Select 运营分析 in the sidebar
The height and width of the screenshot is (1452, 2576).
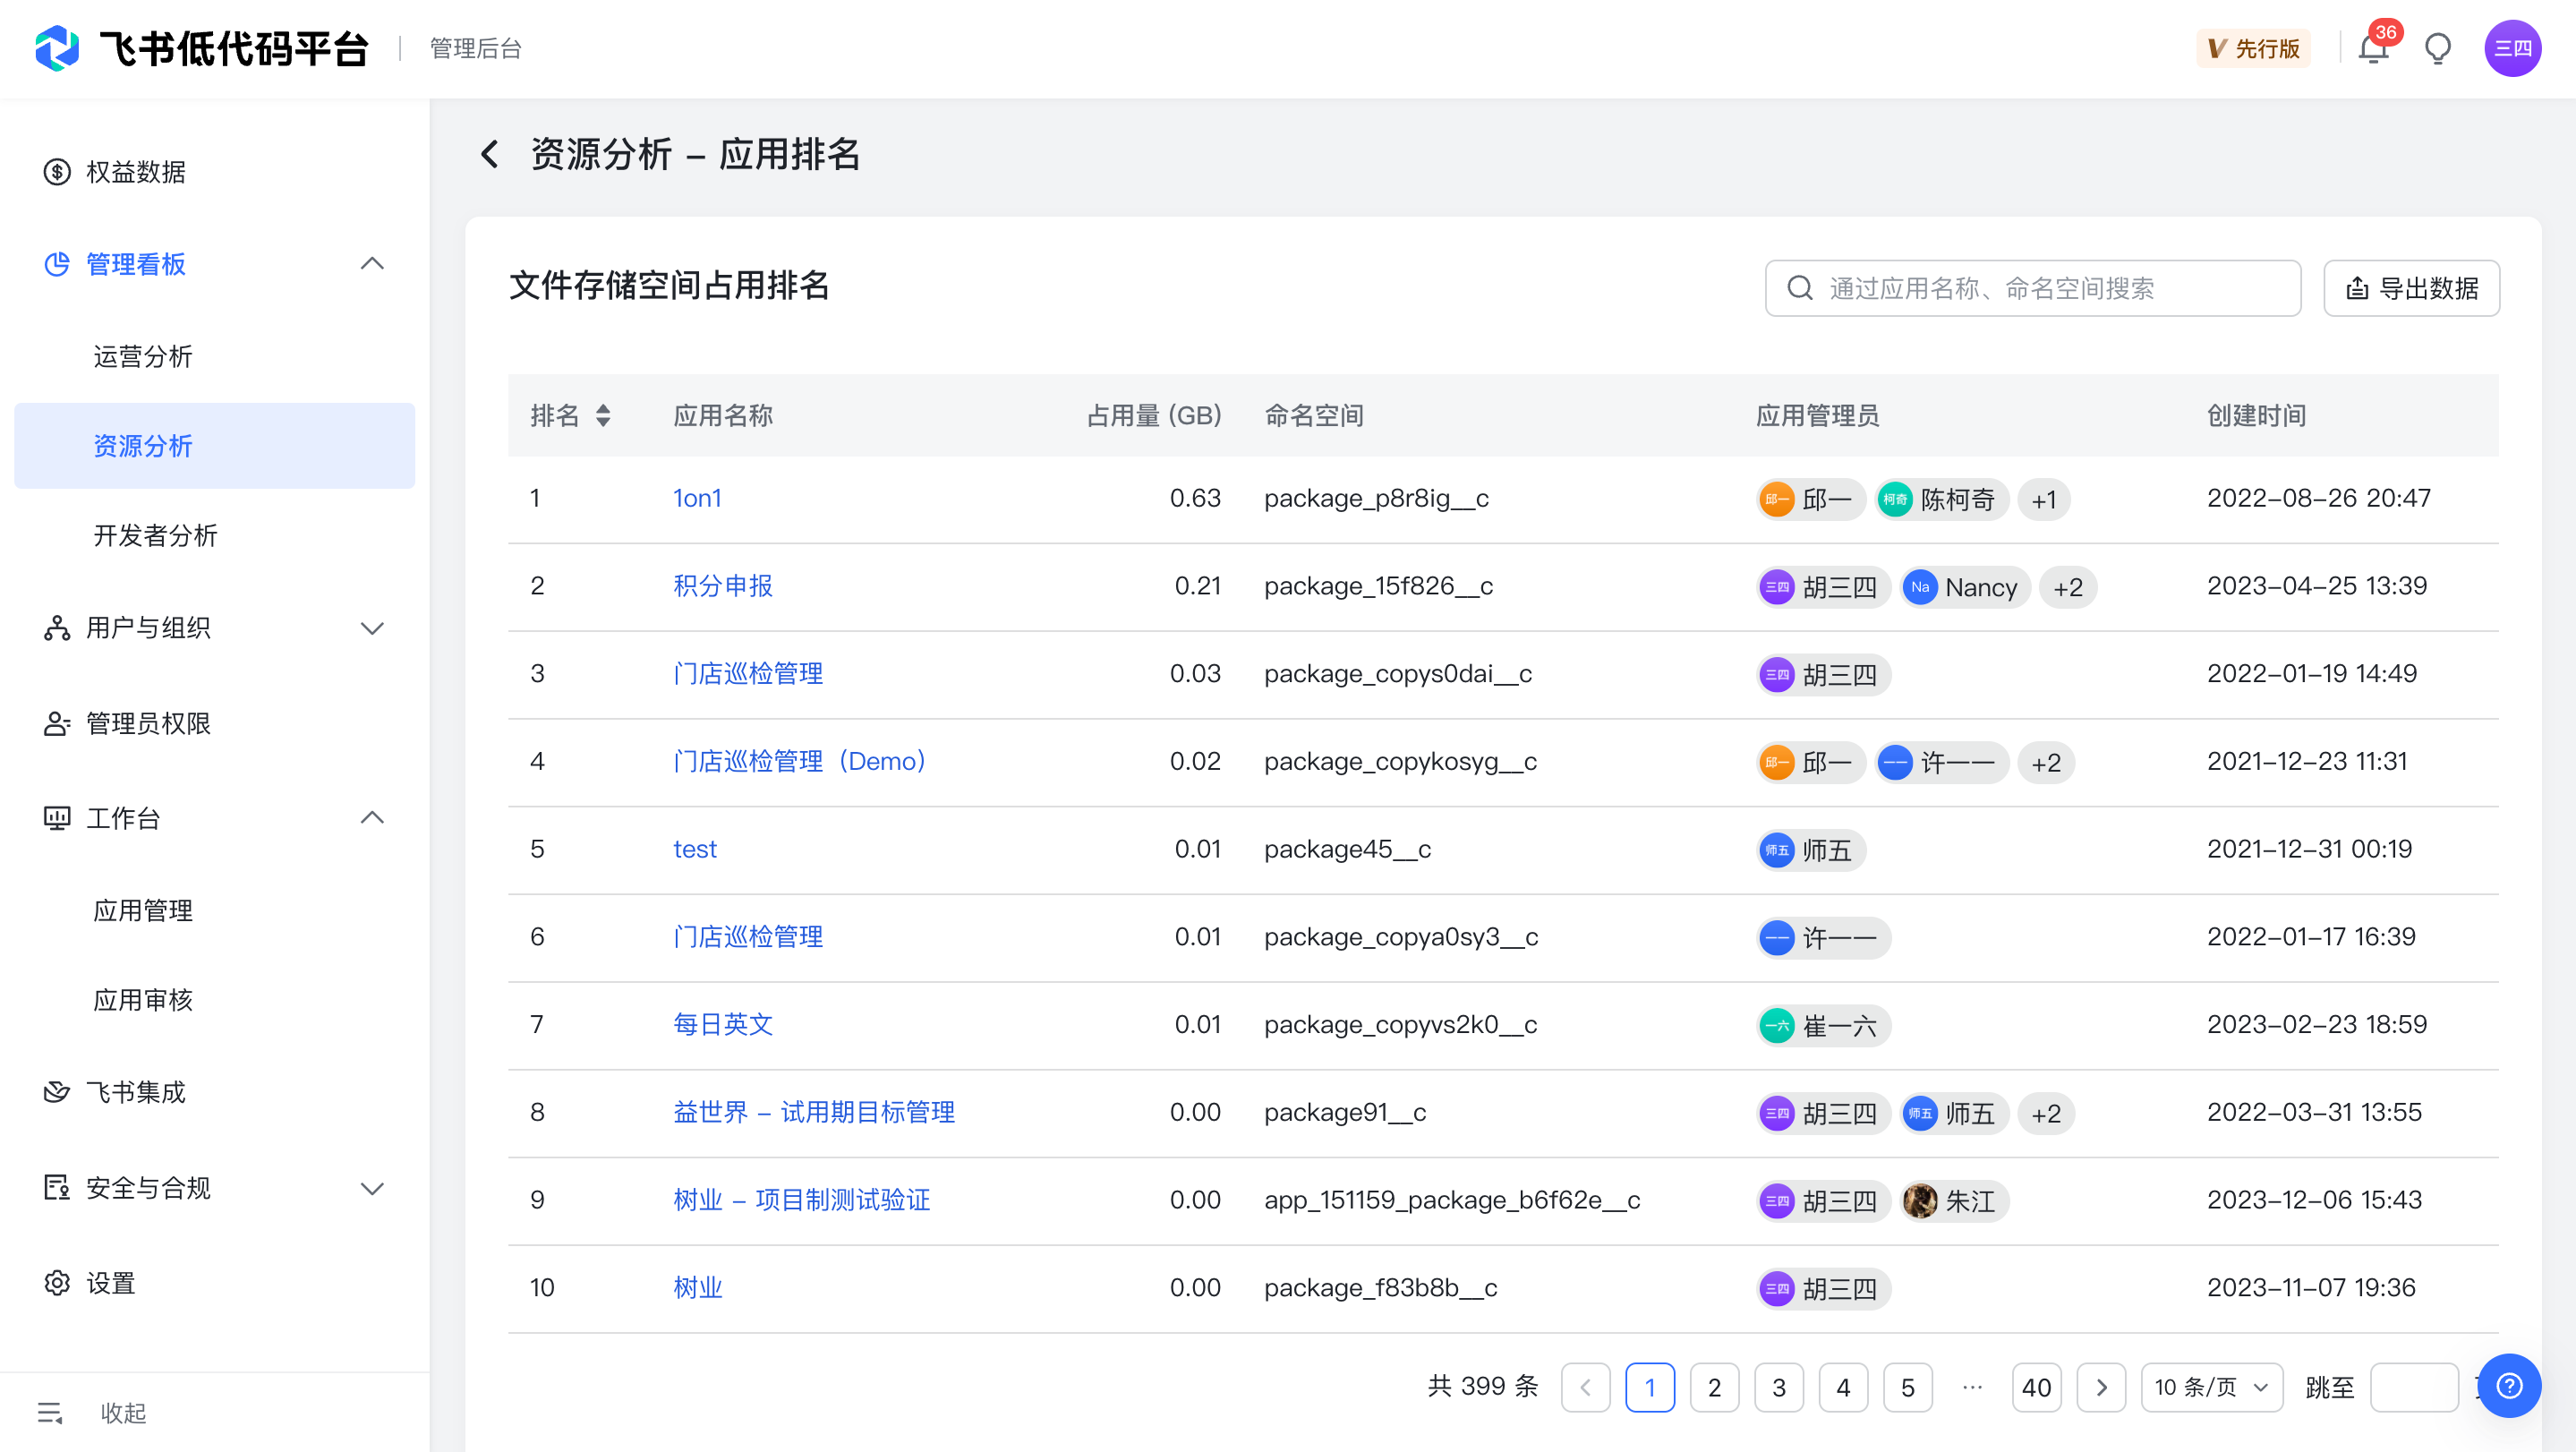pos(143,356)
